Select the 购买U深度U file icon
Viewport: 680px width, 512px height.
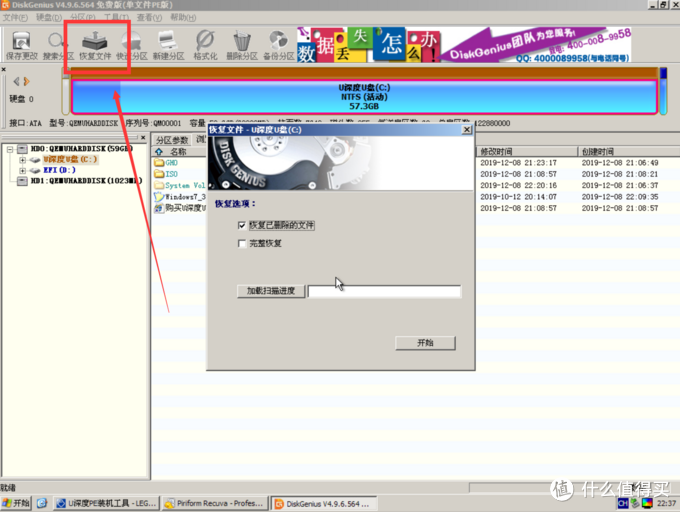159,208
